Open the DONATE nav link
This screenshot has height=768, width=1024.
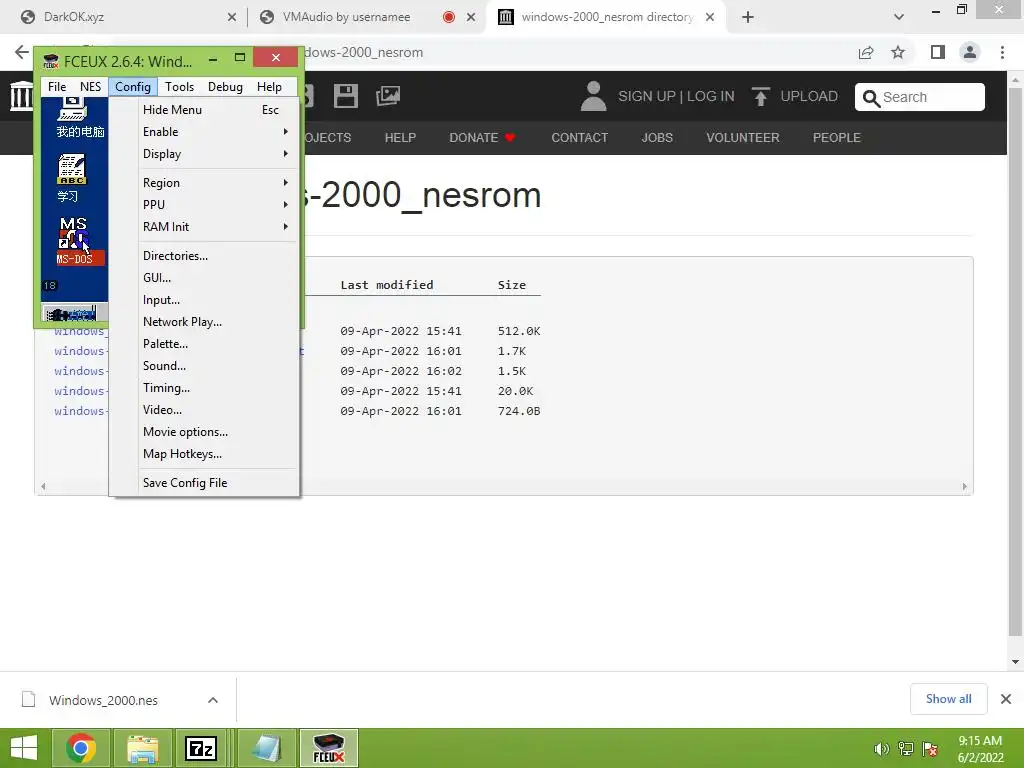pos(482,138)
